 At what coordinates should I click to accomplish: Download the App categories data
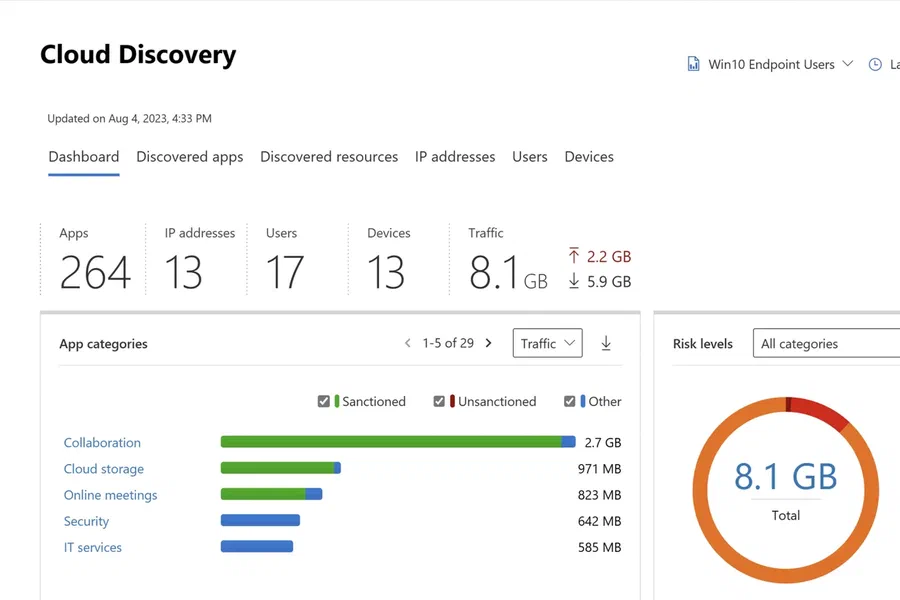coord(606,343)
